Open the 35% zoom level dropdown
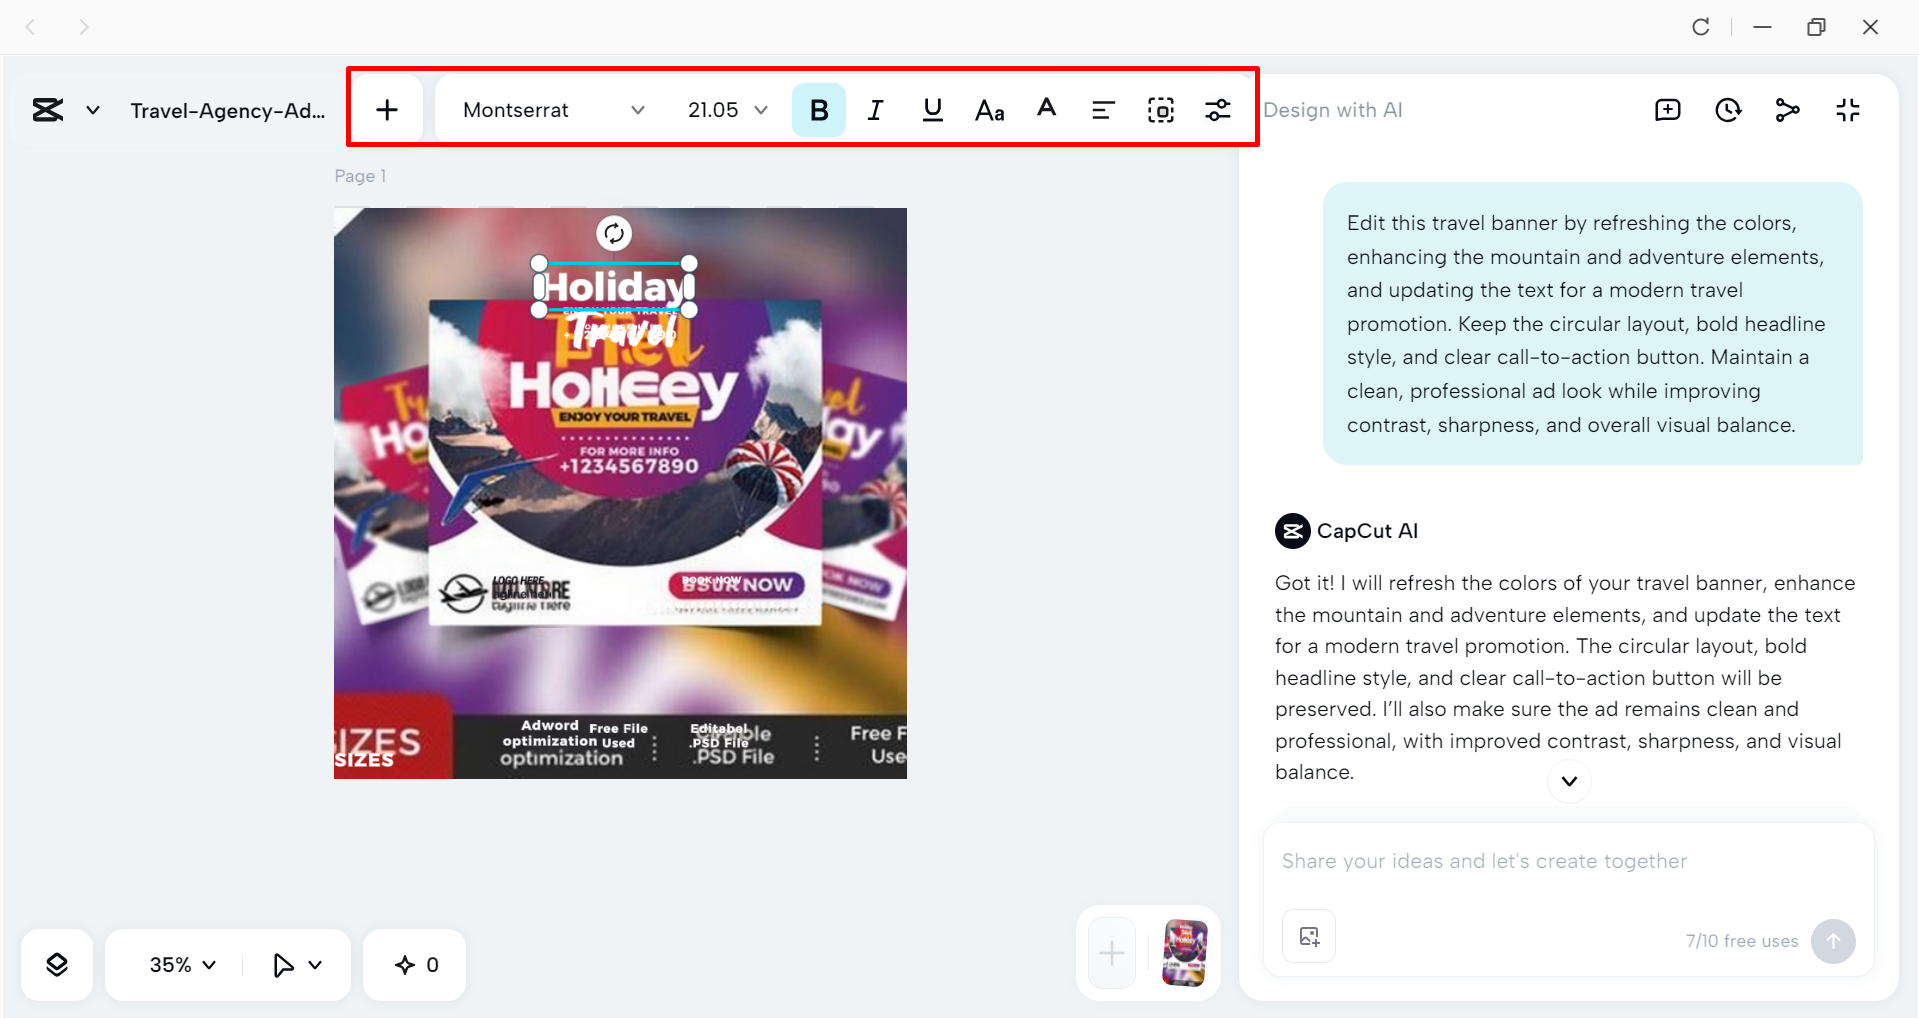1919x1018 pixels. tap(182, 965)
